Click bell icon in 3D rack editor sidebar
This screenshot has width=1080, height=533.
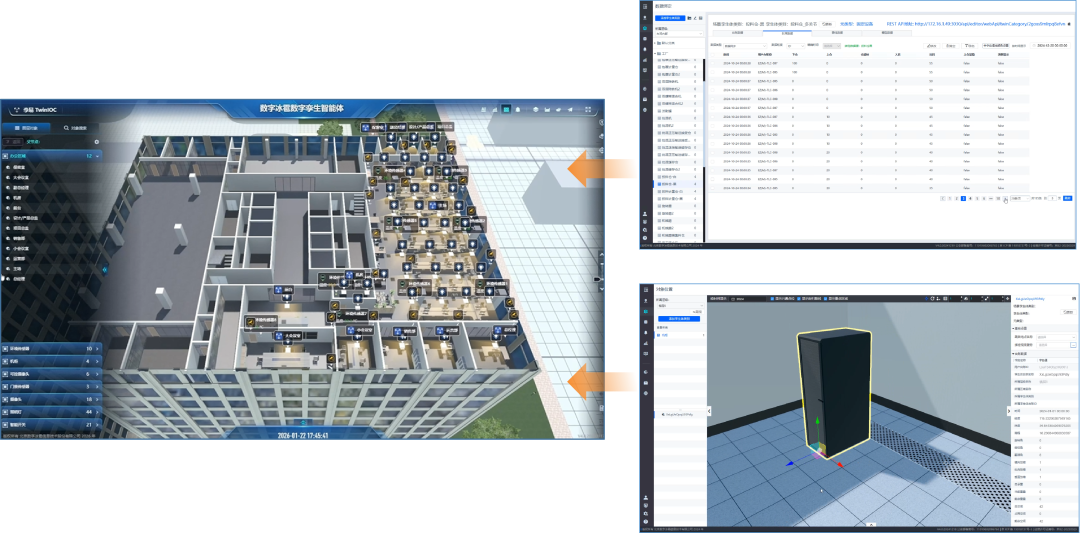pyautogui.click(x=645, y=333)
